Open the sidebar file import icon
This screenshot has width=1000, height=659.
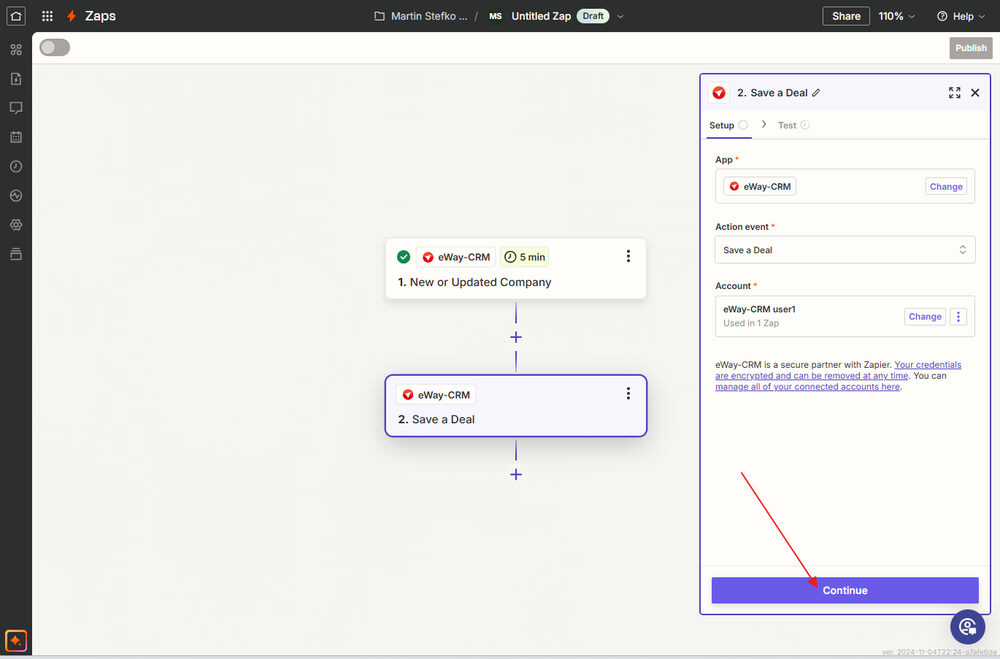[x=16, y=78]
